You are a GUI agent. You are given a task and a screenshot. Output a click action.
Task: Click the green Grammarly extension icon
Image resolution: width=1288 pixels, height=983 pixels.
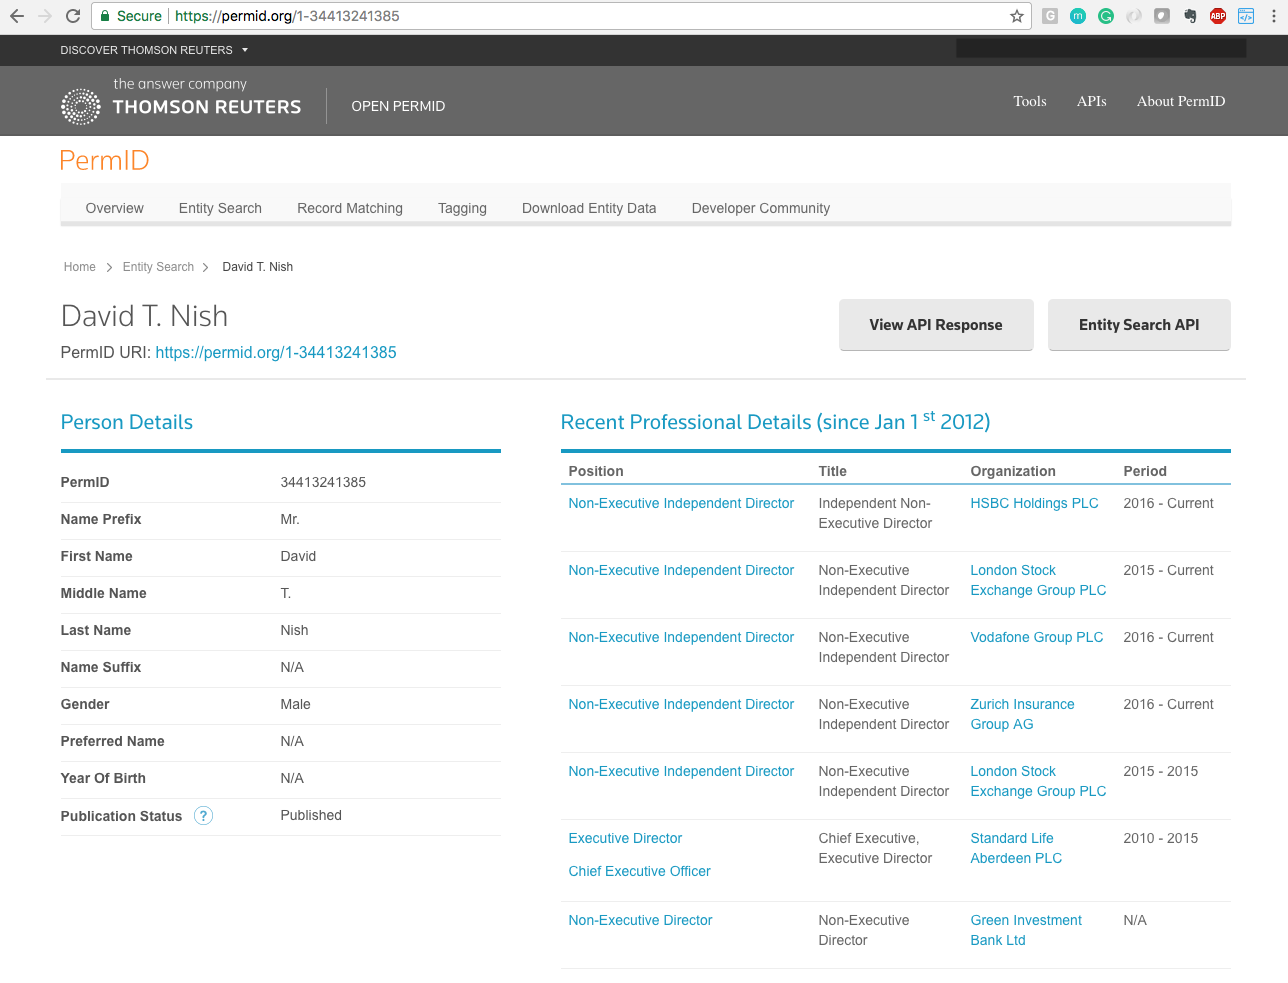[x=1106, y=16]
